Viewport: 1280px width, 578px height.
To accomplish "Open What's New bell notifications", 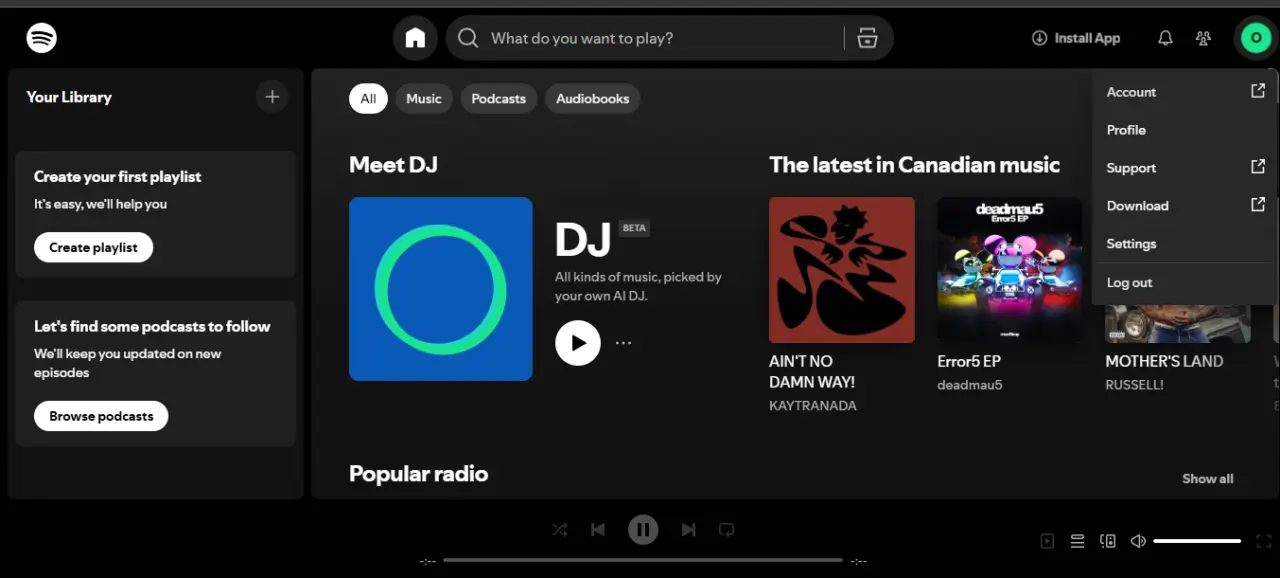I will coord(1165,38).
